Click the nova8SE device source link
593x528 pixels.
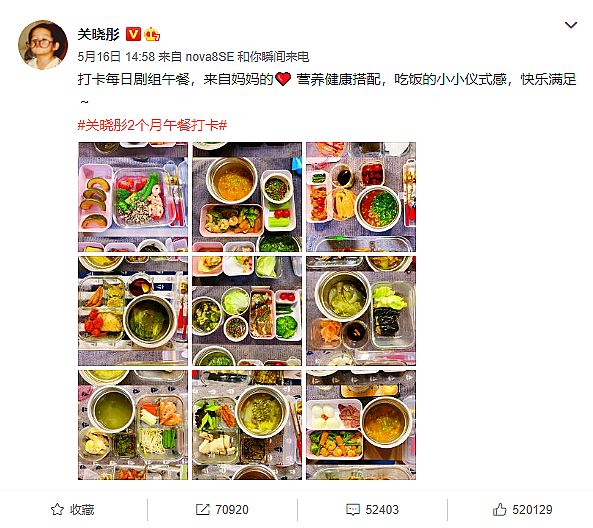pos(210,57)
